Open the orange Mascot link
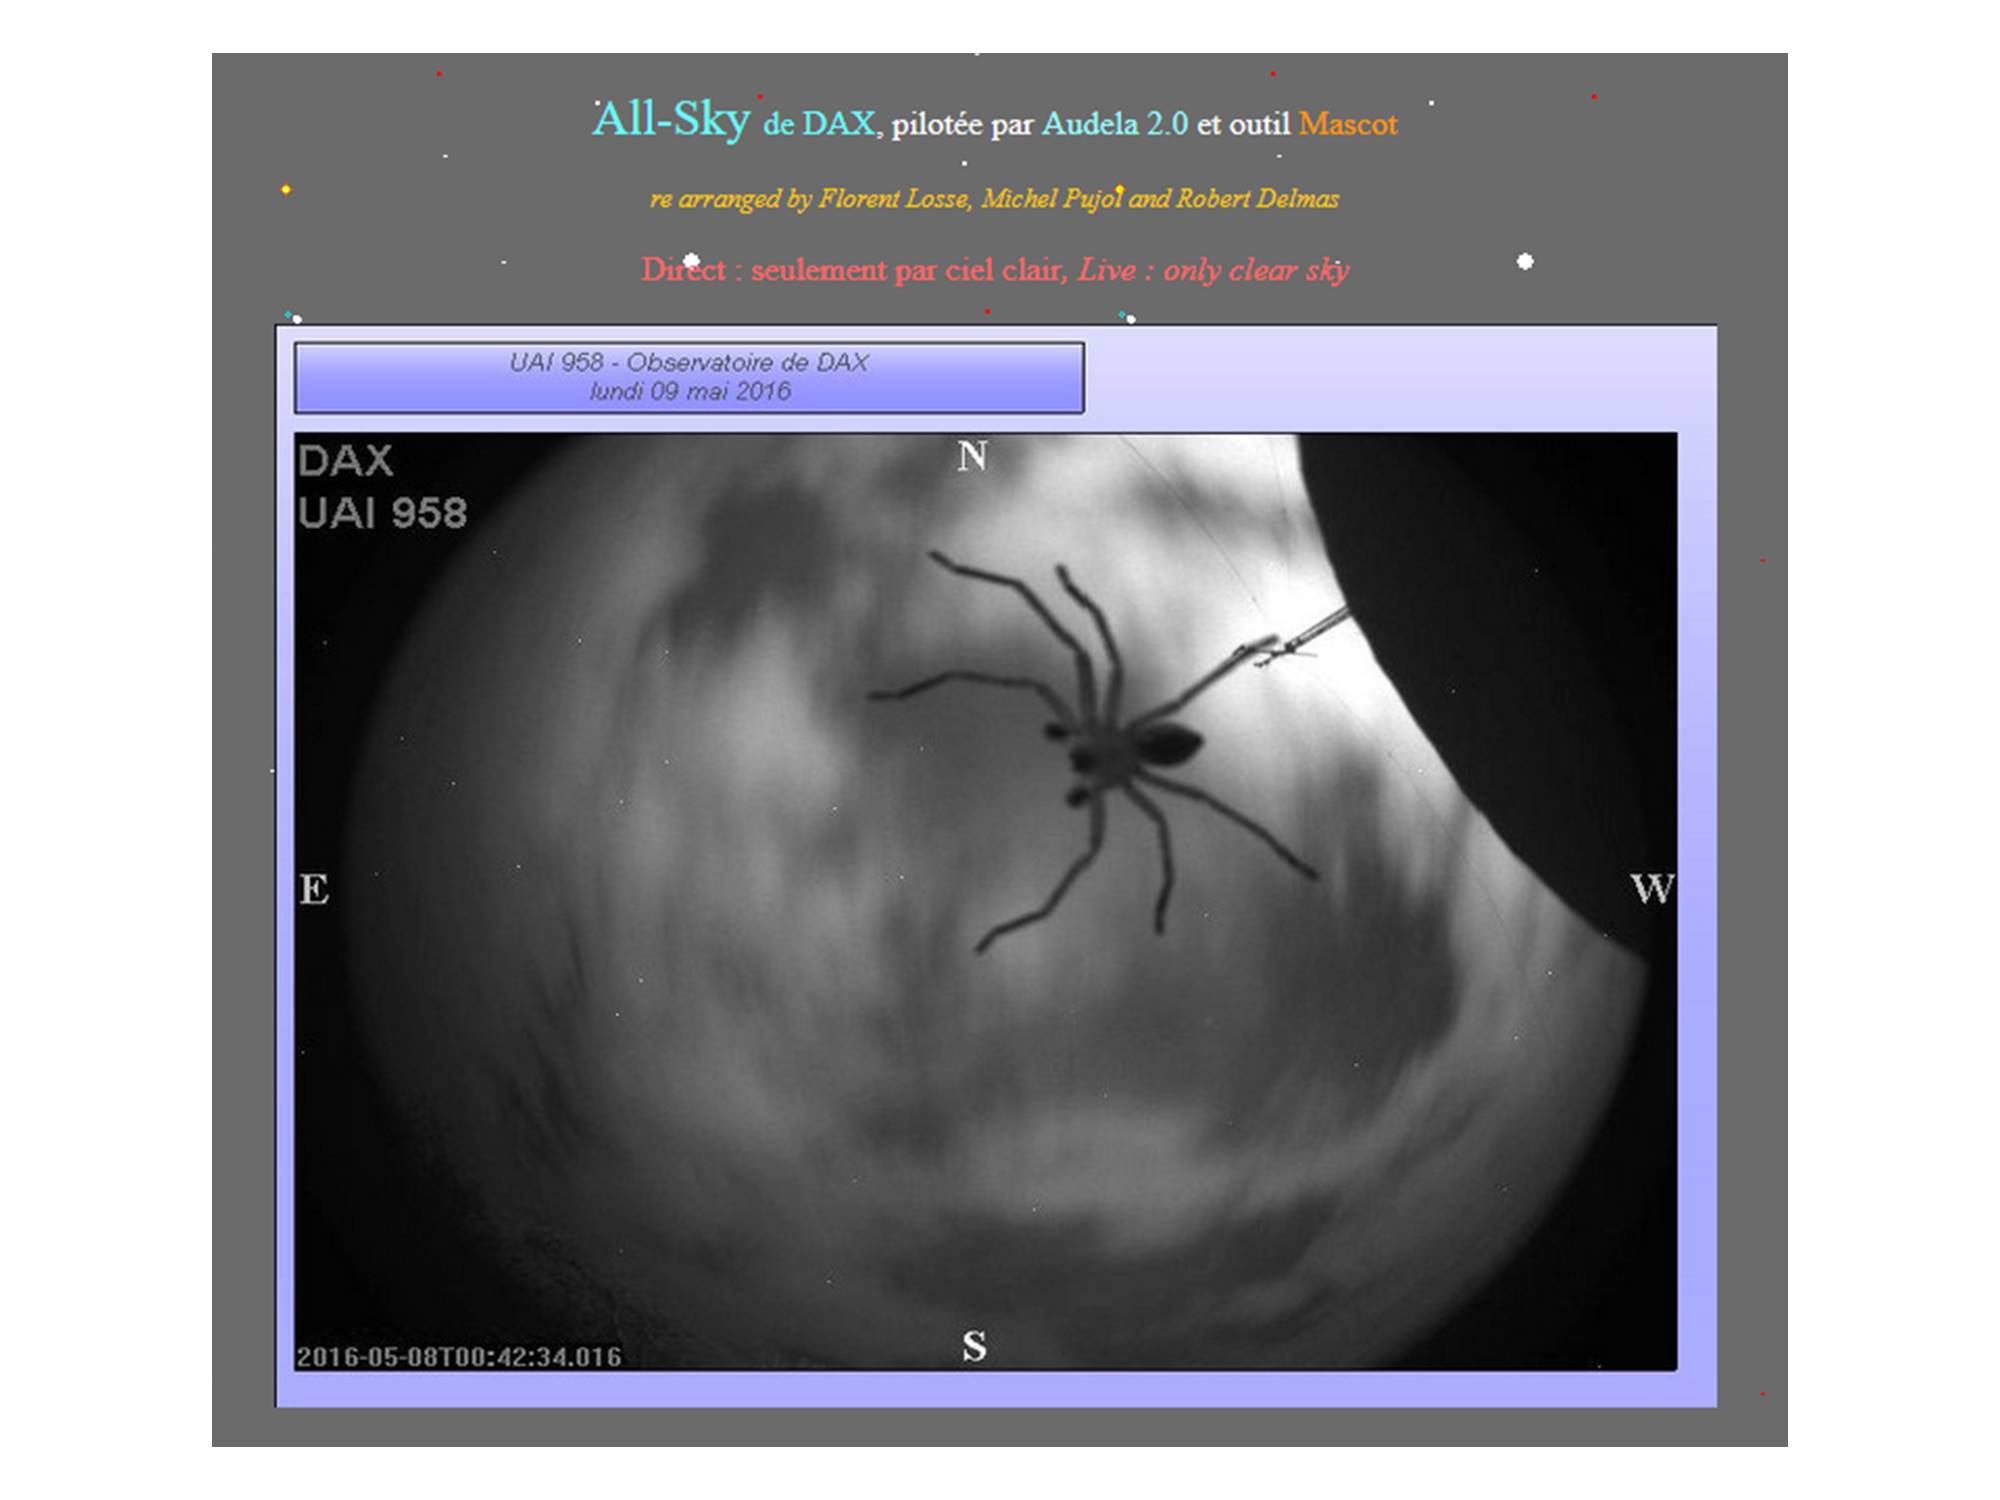Image resolution: width=2000 pixels, height=1500 pixels. pos(1347,124)
